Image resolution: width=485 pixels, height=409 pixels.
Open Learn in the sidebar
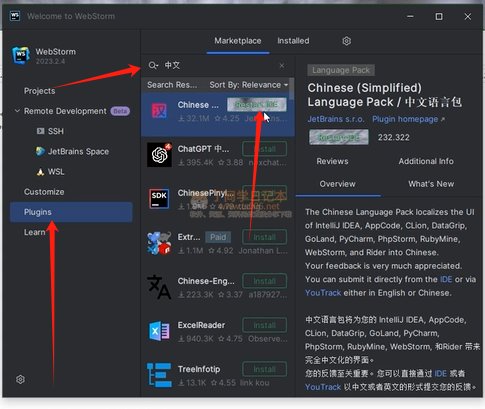coord(34,232)
